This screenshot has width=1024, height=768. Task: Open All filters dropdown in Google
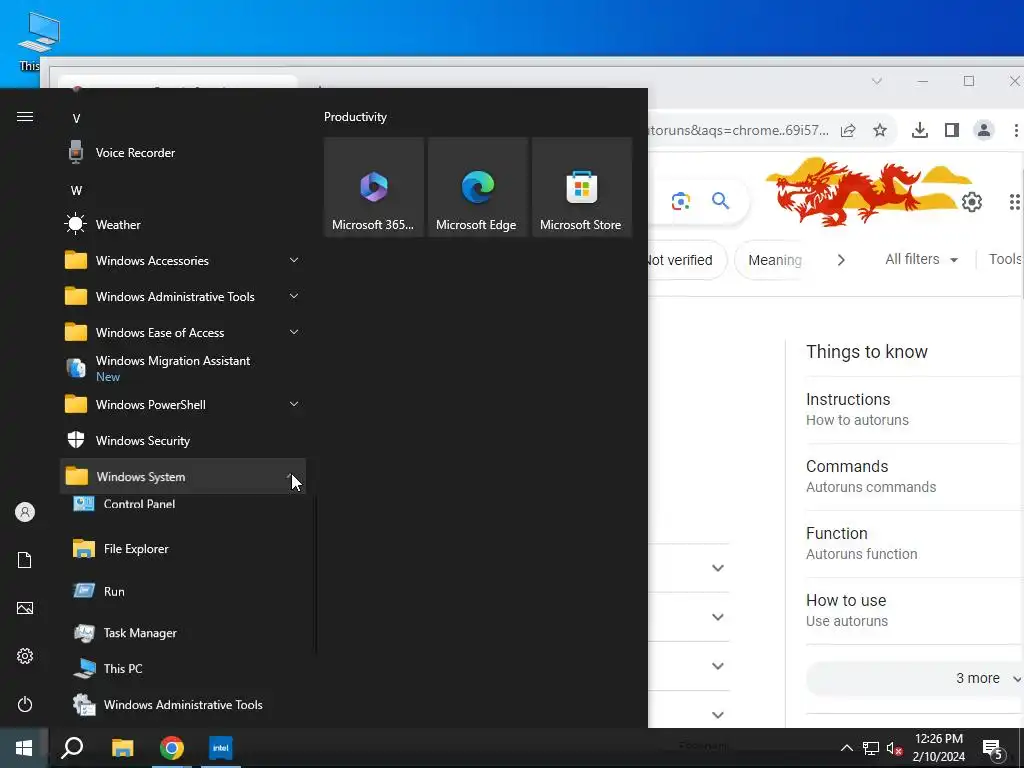tap(921, 259)
